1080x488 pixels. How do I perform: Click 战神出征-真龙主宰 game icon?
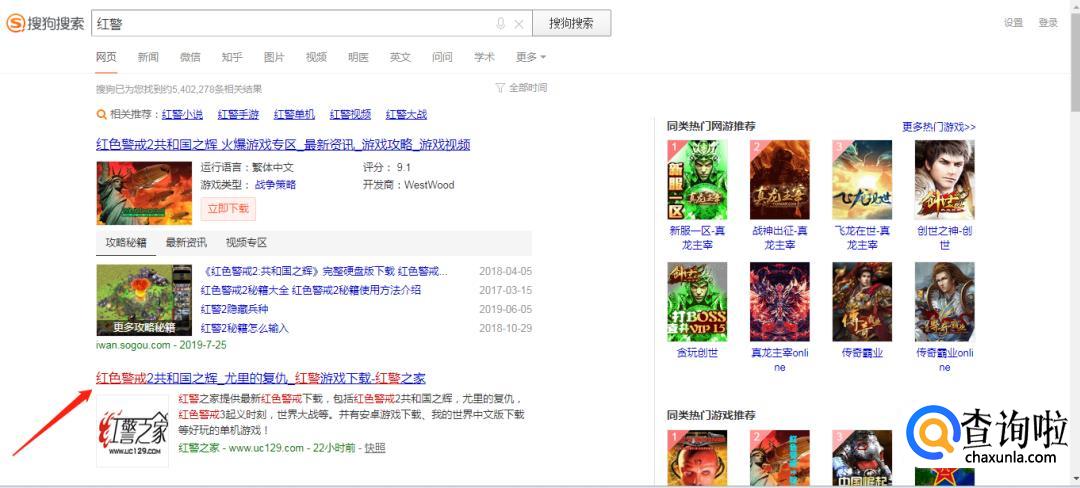780,180
